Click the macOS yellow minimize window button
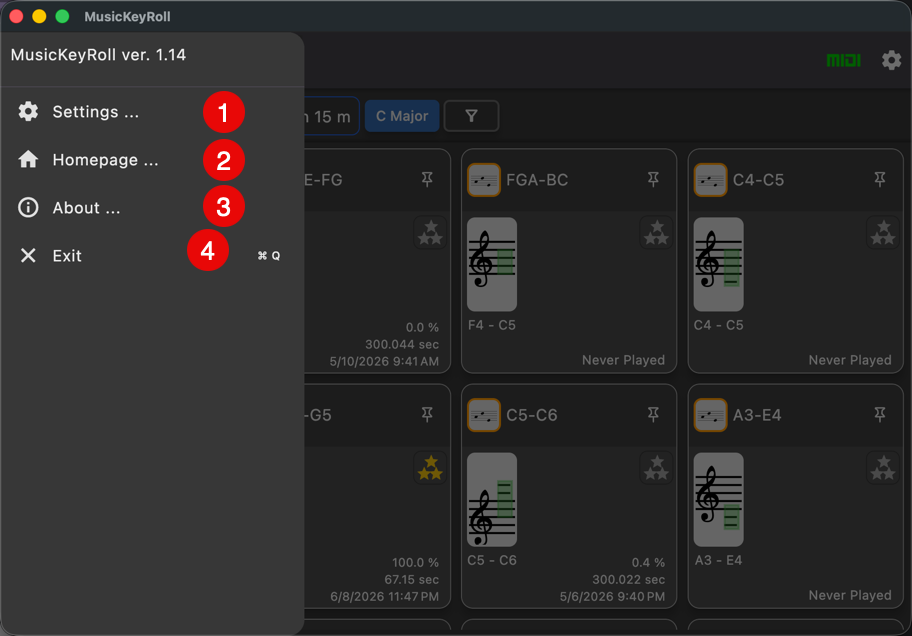 click(39, 16)
